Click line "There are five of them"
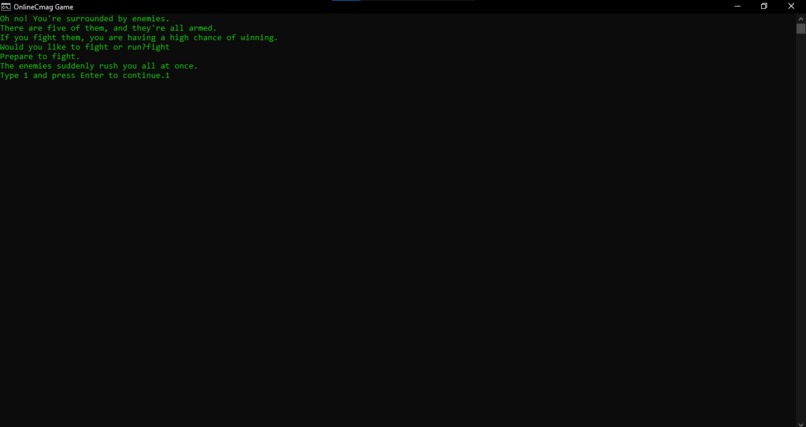This screenshot has height=427, width=806. (x=108, y=28)
